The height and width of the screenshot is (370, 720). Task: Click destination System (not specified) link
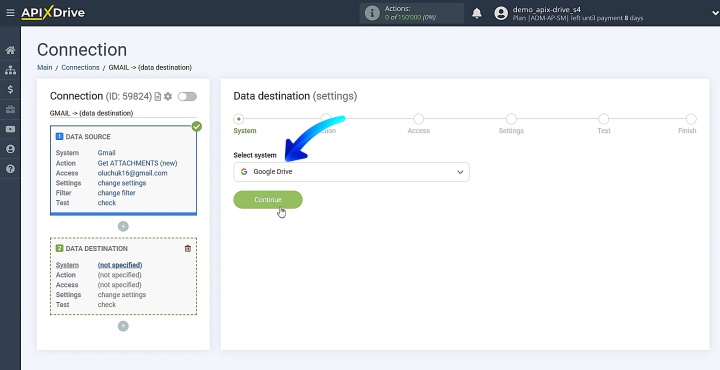tap(120, 265)
